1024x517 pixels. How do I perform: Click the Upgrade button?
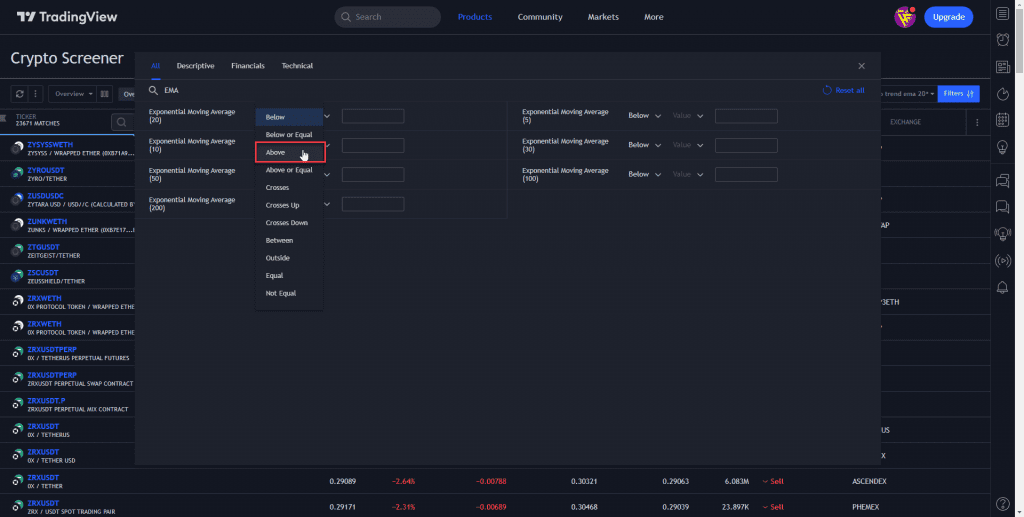click(x=948, y=17)
